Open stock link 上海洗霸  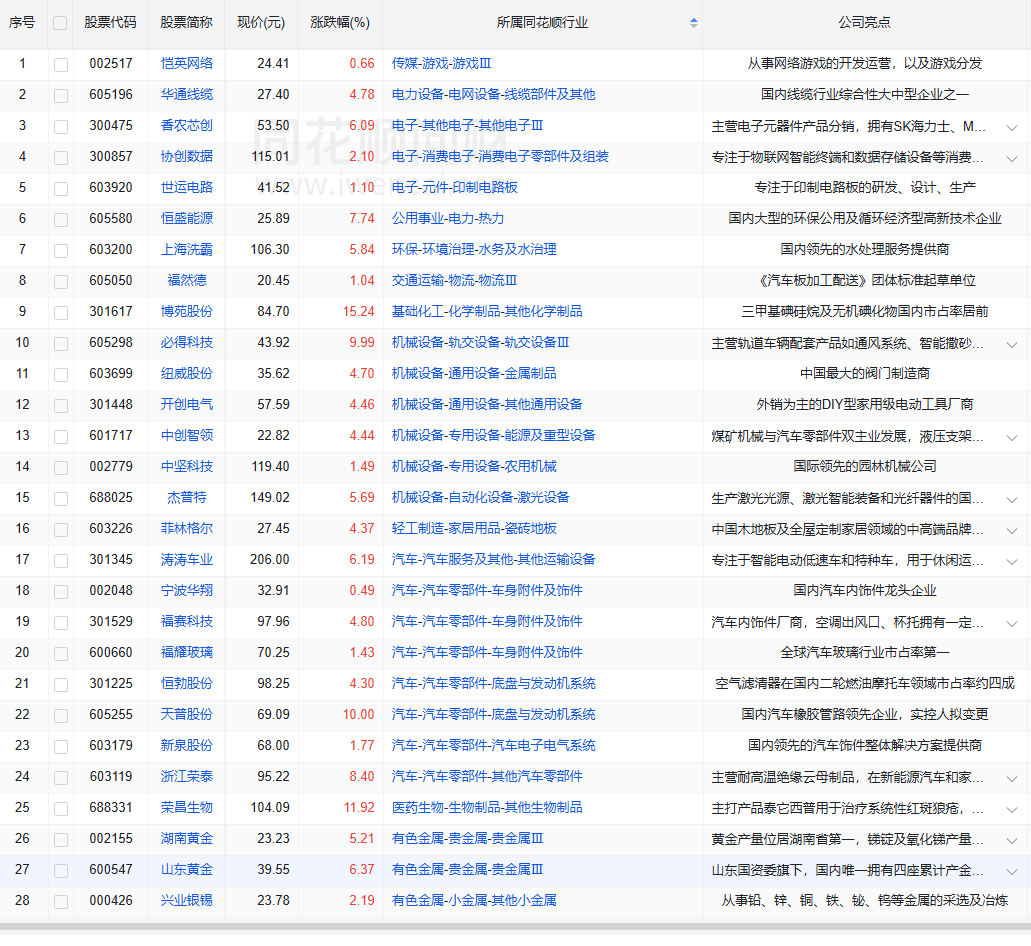point(187,250)
